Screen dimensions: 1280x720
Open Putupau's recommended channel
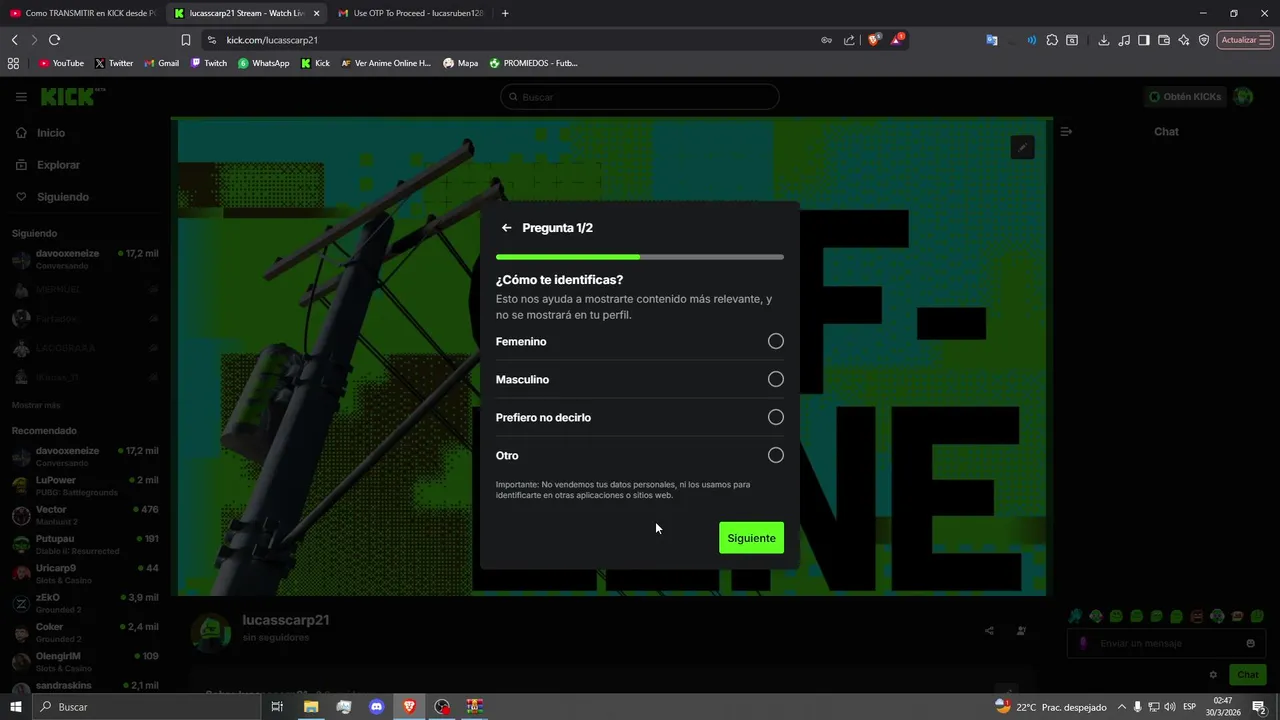coord(84,544)
